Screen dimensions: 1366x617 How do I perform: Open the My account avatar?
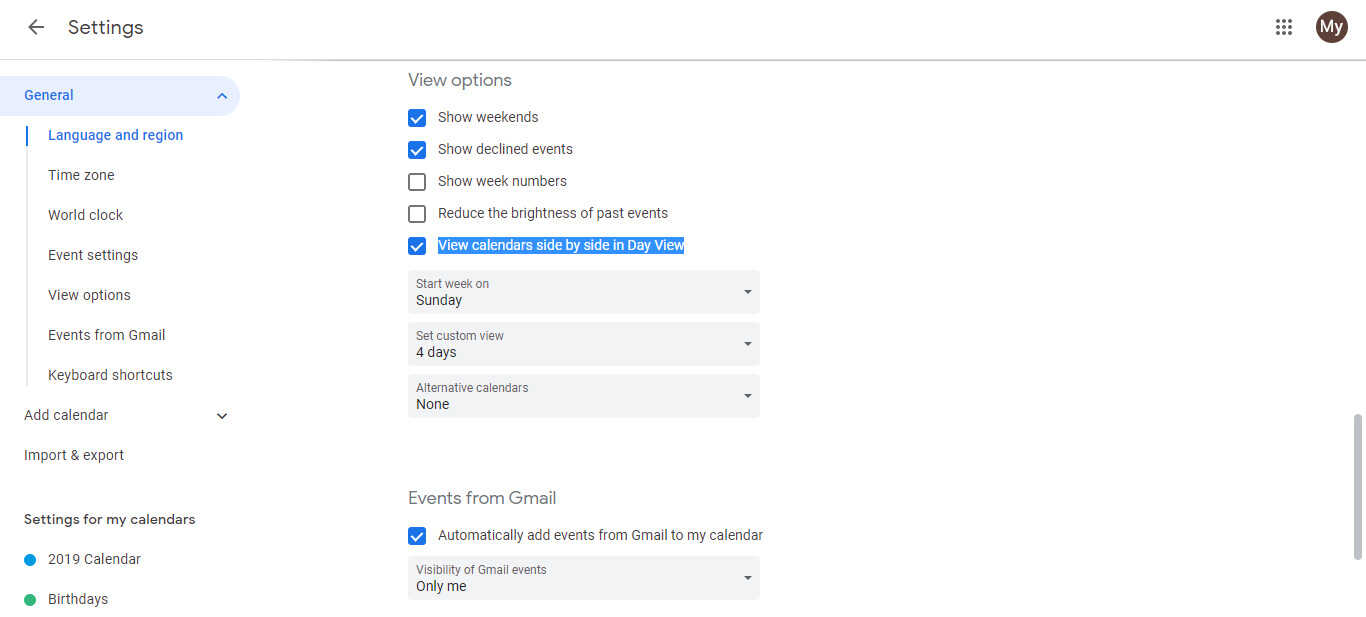(x=1331, y=27)
